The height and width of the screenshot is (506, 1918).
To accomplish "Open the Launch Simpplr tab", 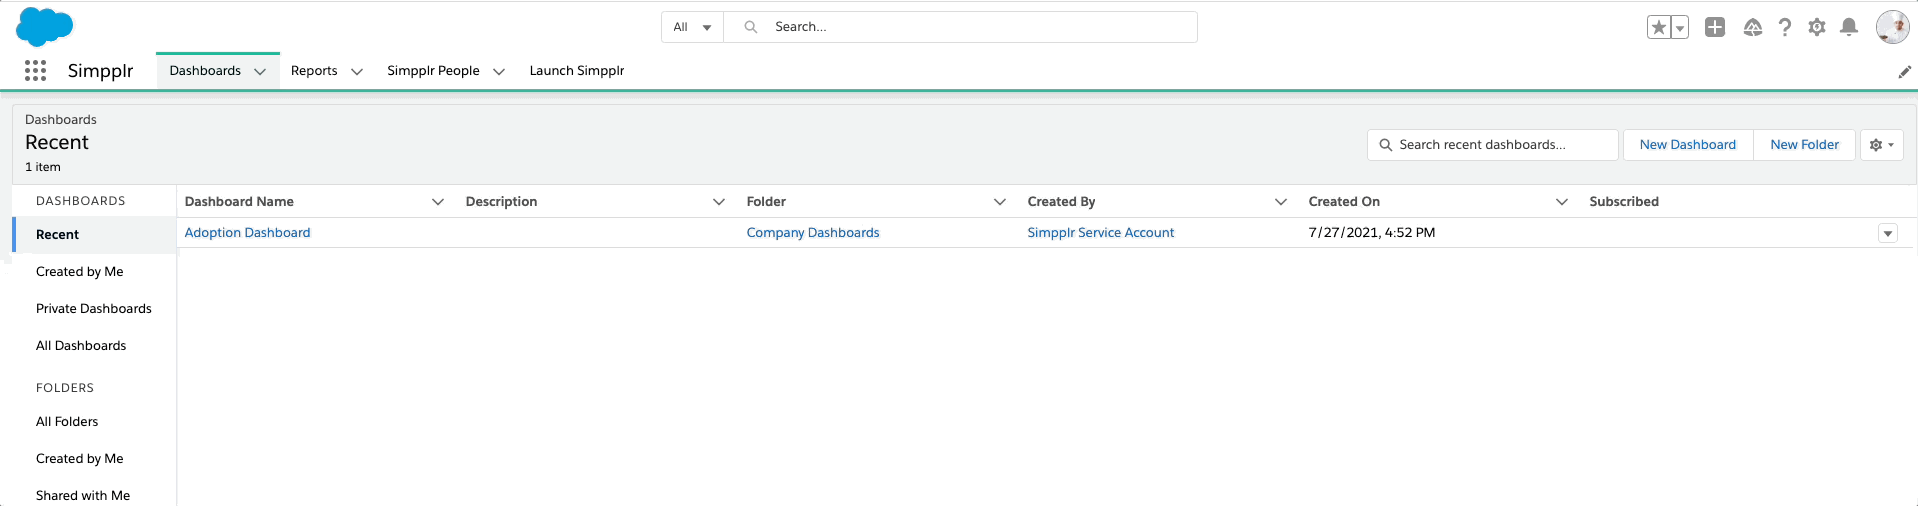I will (x=577, y=71).
